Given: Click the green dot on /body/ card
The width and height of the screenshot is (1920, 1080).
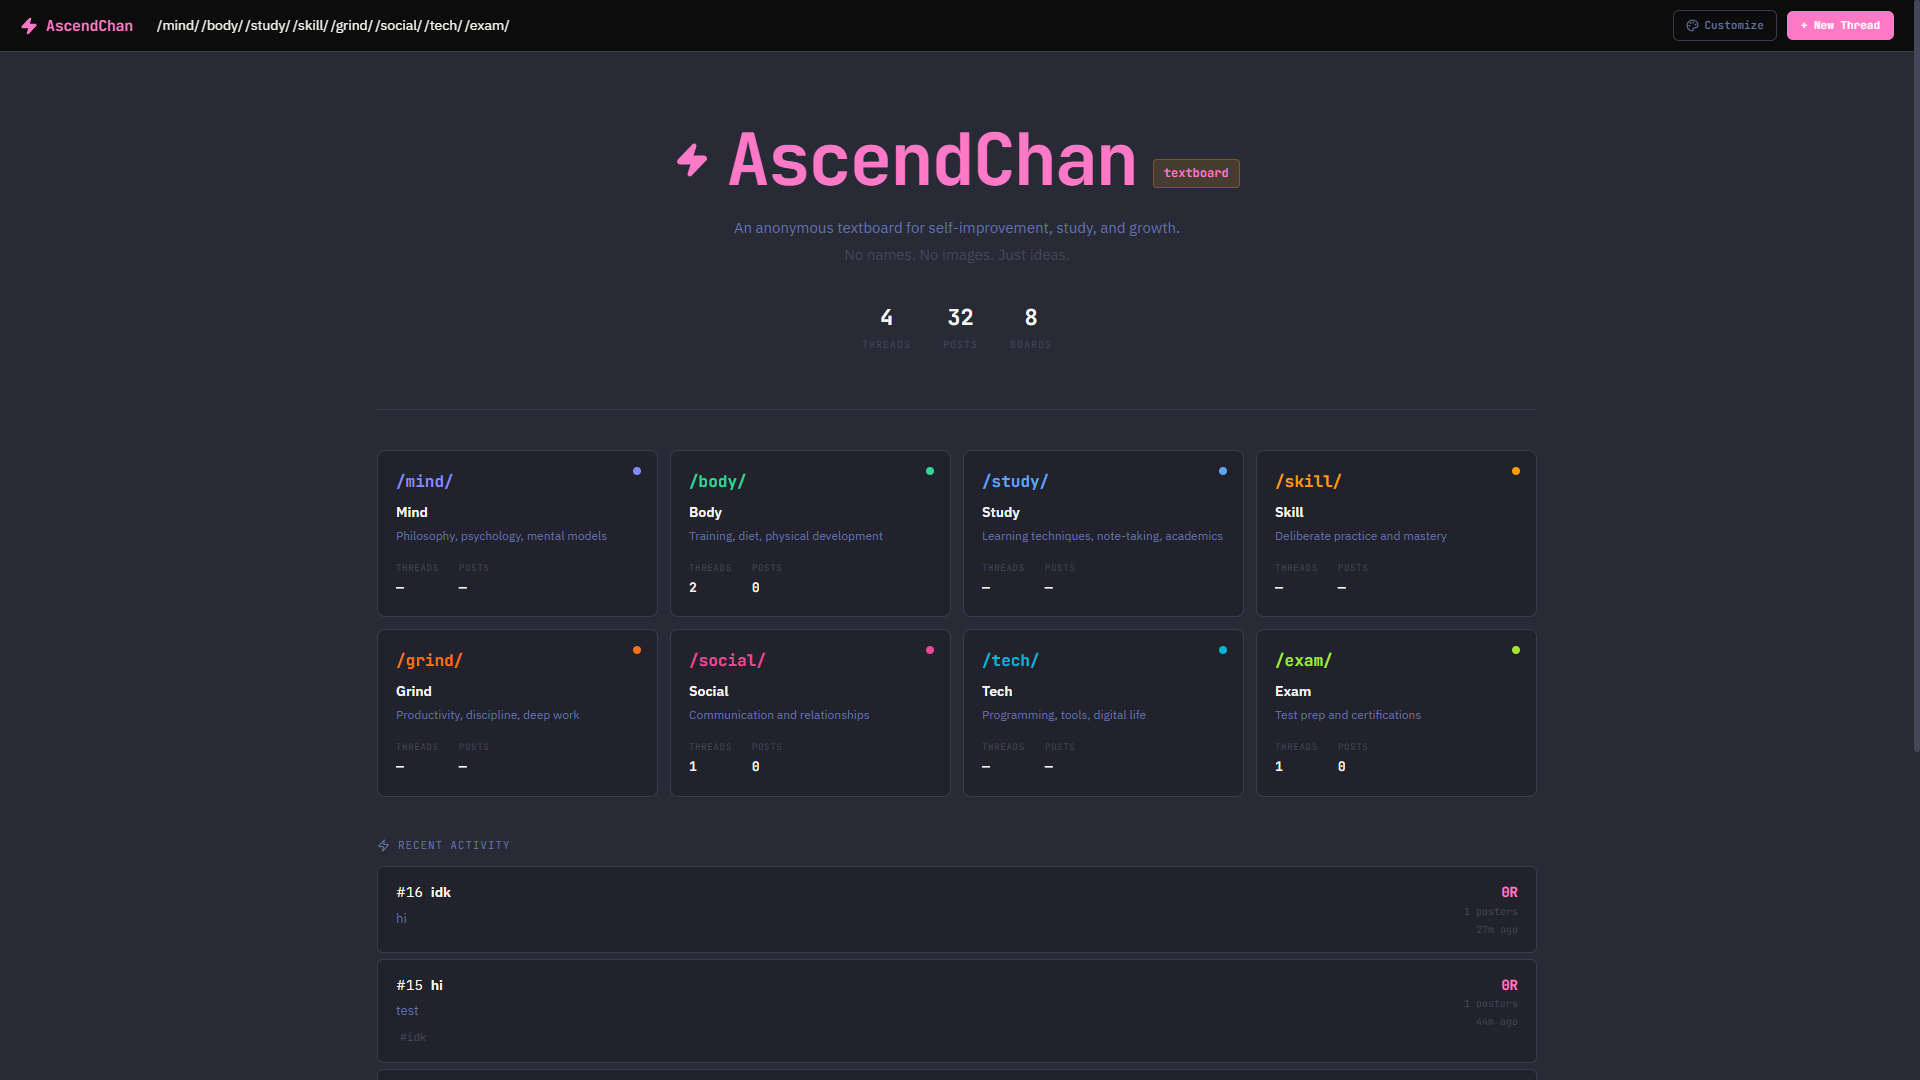Looking at the screenshot, I should click(930, 471).
